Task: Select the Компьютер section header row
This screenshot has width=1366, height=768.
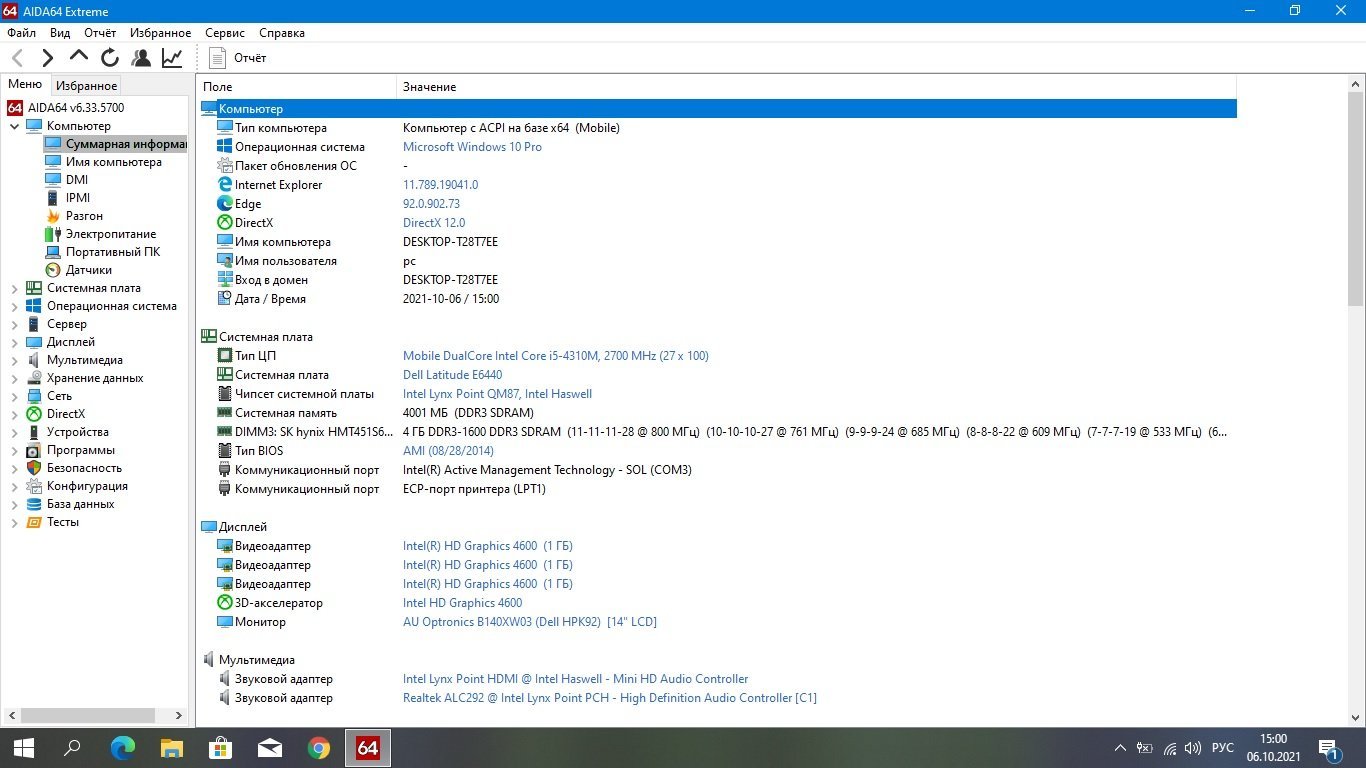Action: point(718,109)
